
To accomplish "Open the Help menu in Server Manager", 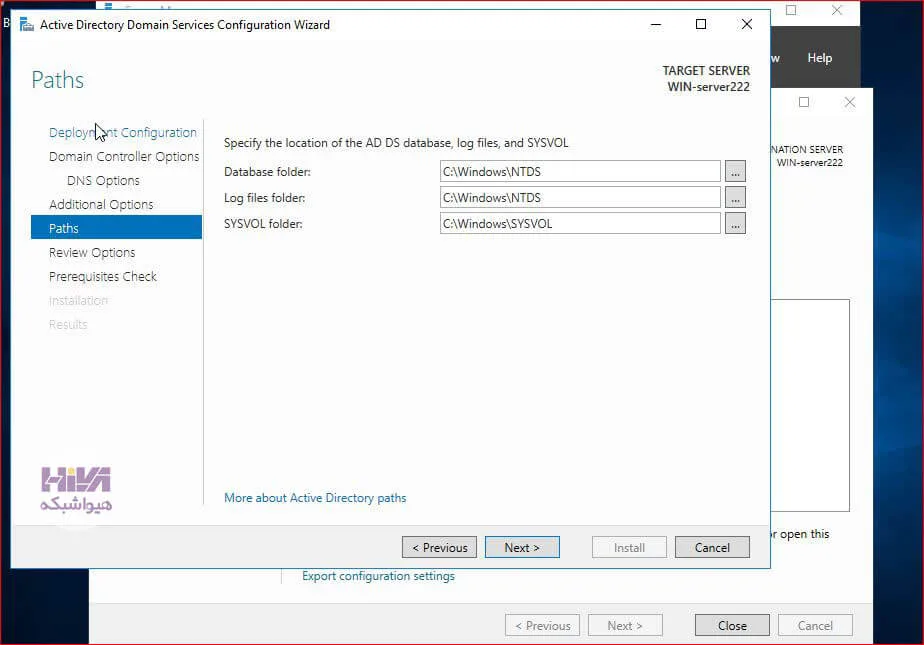I will [819, 58].
